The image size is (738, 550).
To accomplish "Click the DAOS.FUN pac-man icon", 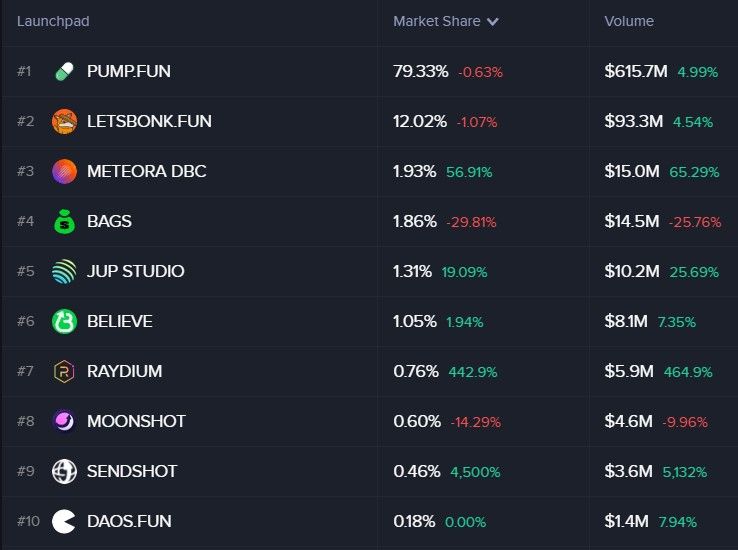I will point(64,521).
